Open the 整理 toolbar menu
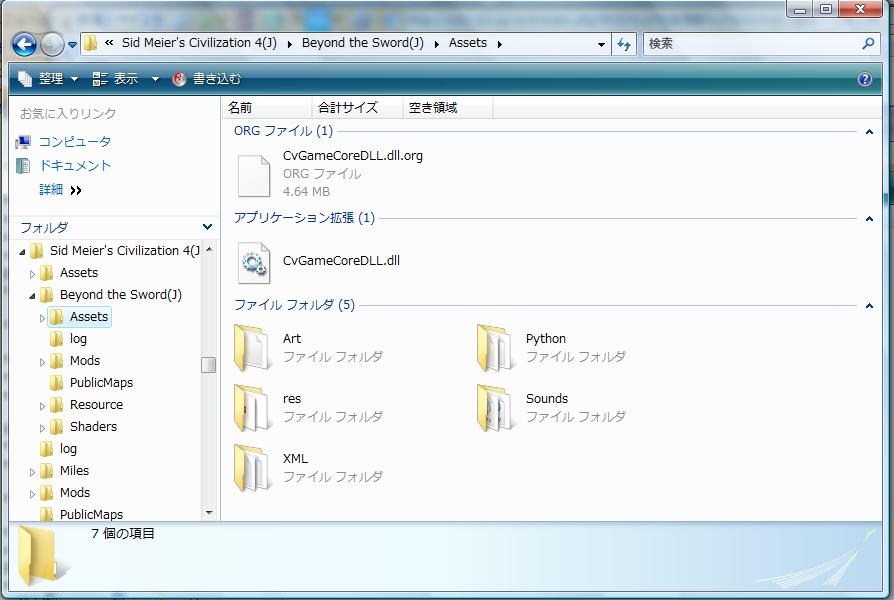Viewport: 894px width, 600px height. pos(41,79)
